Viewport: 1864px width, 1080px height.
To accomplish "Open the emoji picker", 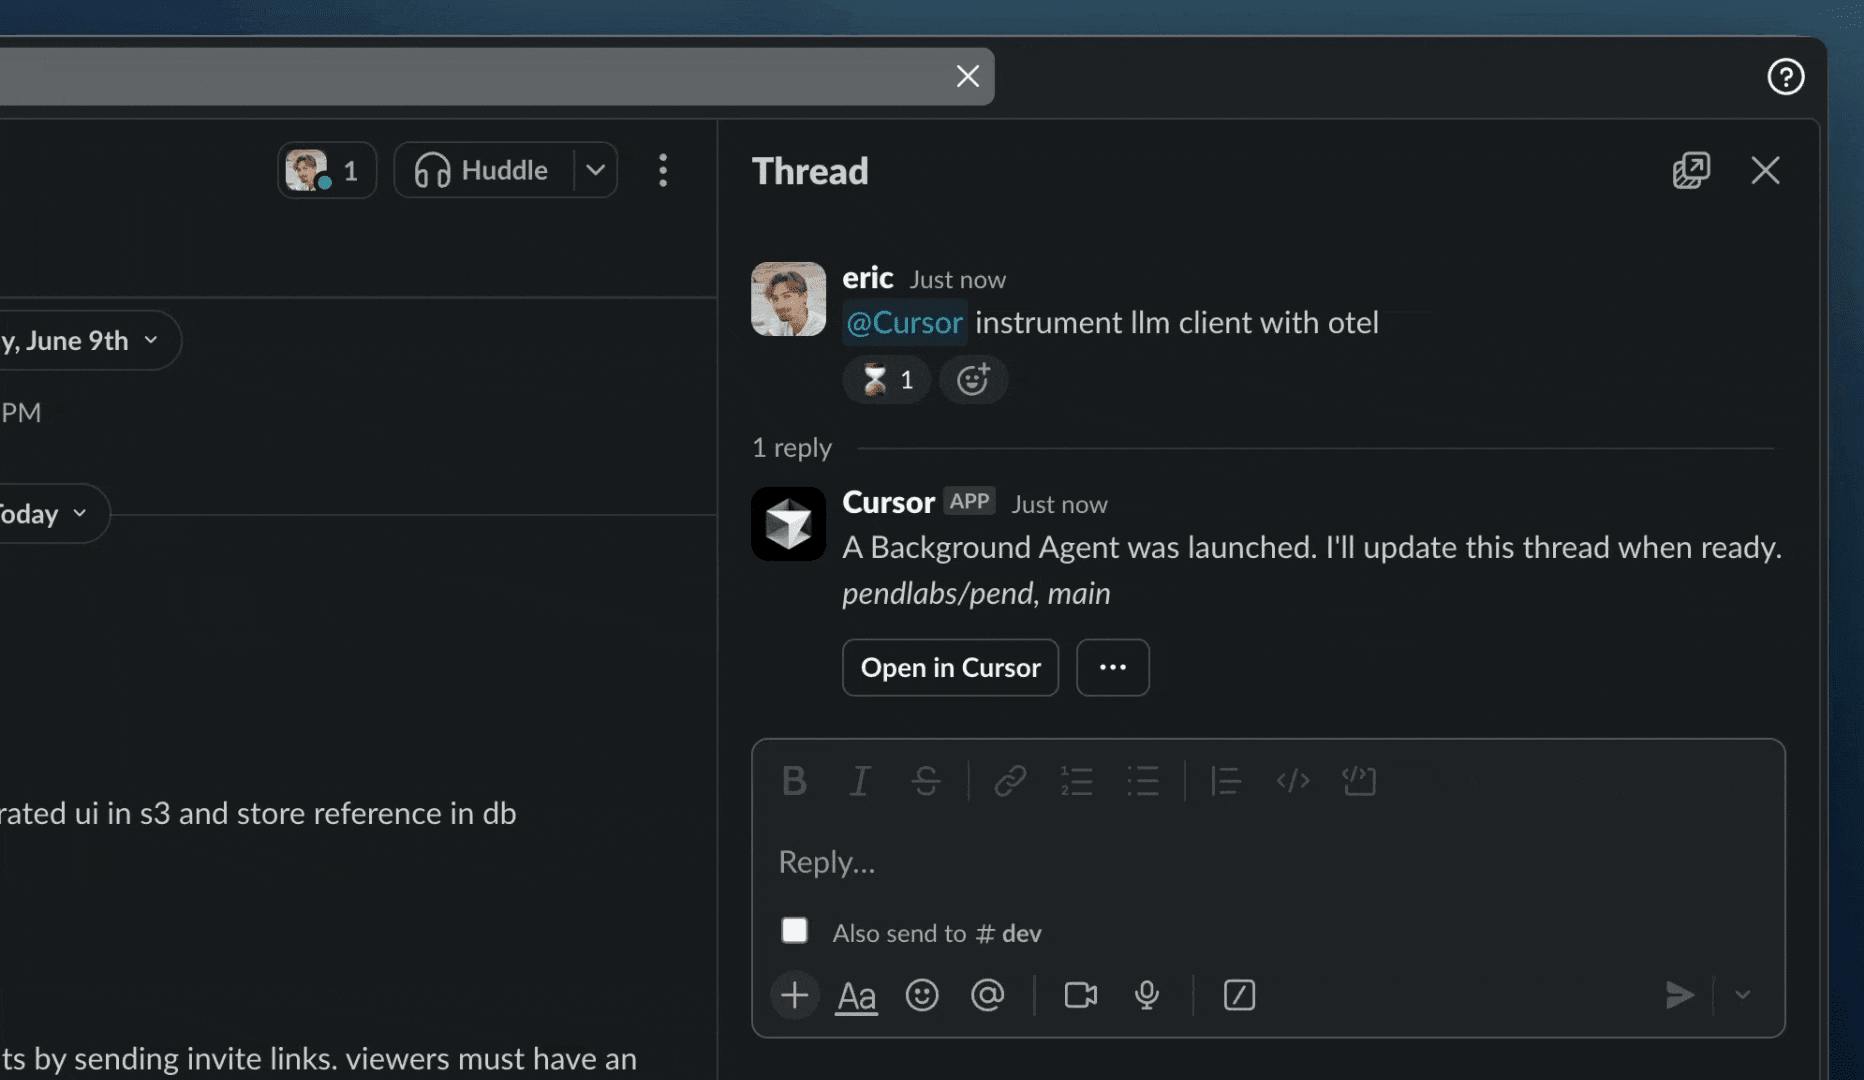I will click(922, 995).
